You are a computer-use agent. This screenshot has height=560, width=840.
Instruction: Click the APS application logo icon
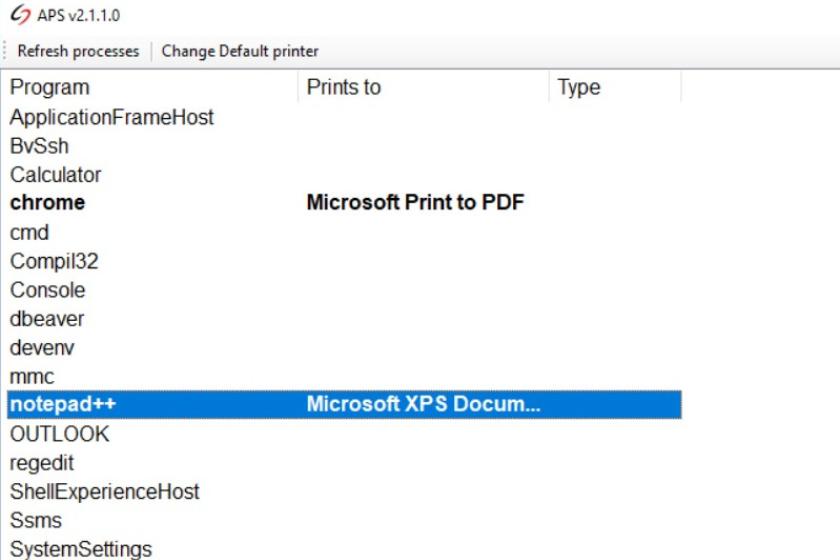[x=20, y=15]
